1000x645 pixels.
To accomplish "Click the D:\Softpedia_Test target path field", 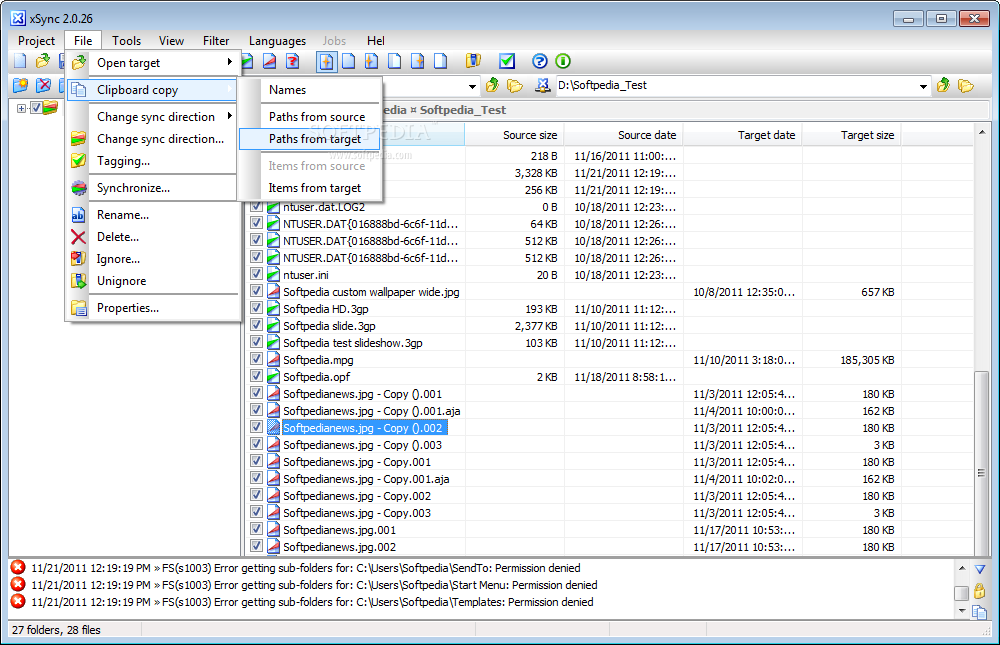I will tap(737, 85).
